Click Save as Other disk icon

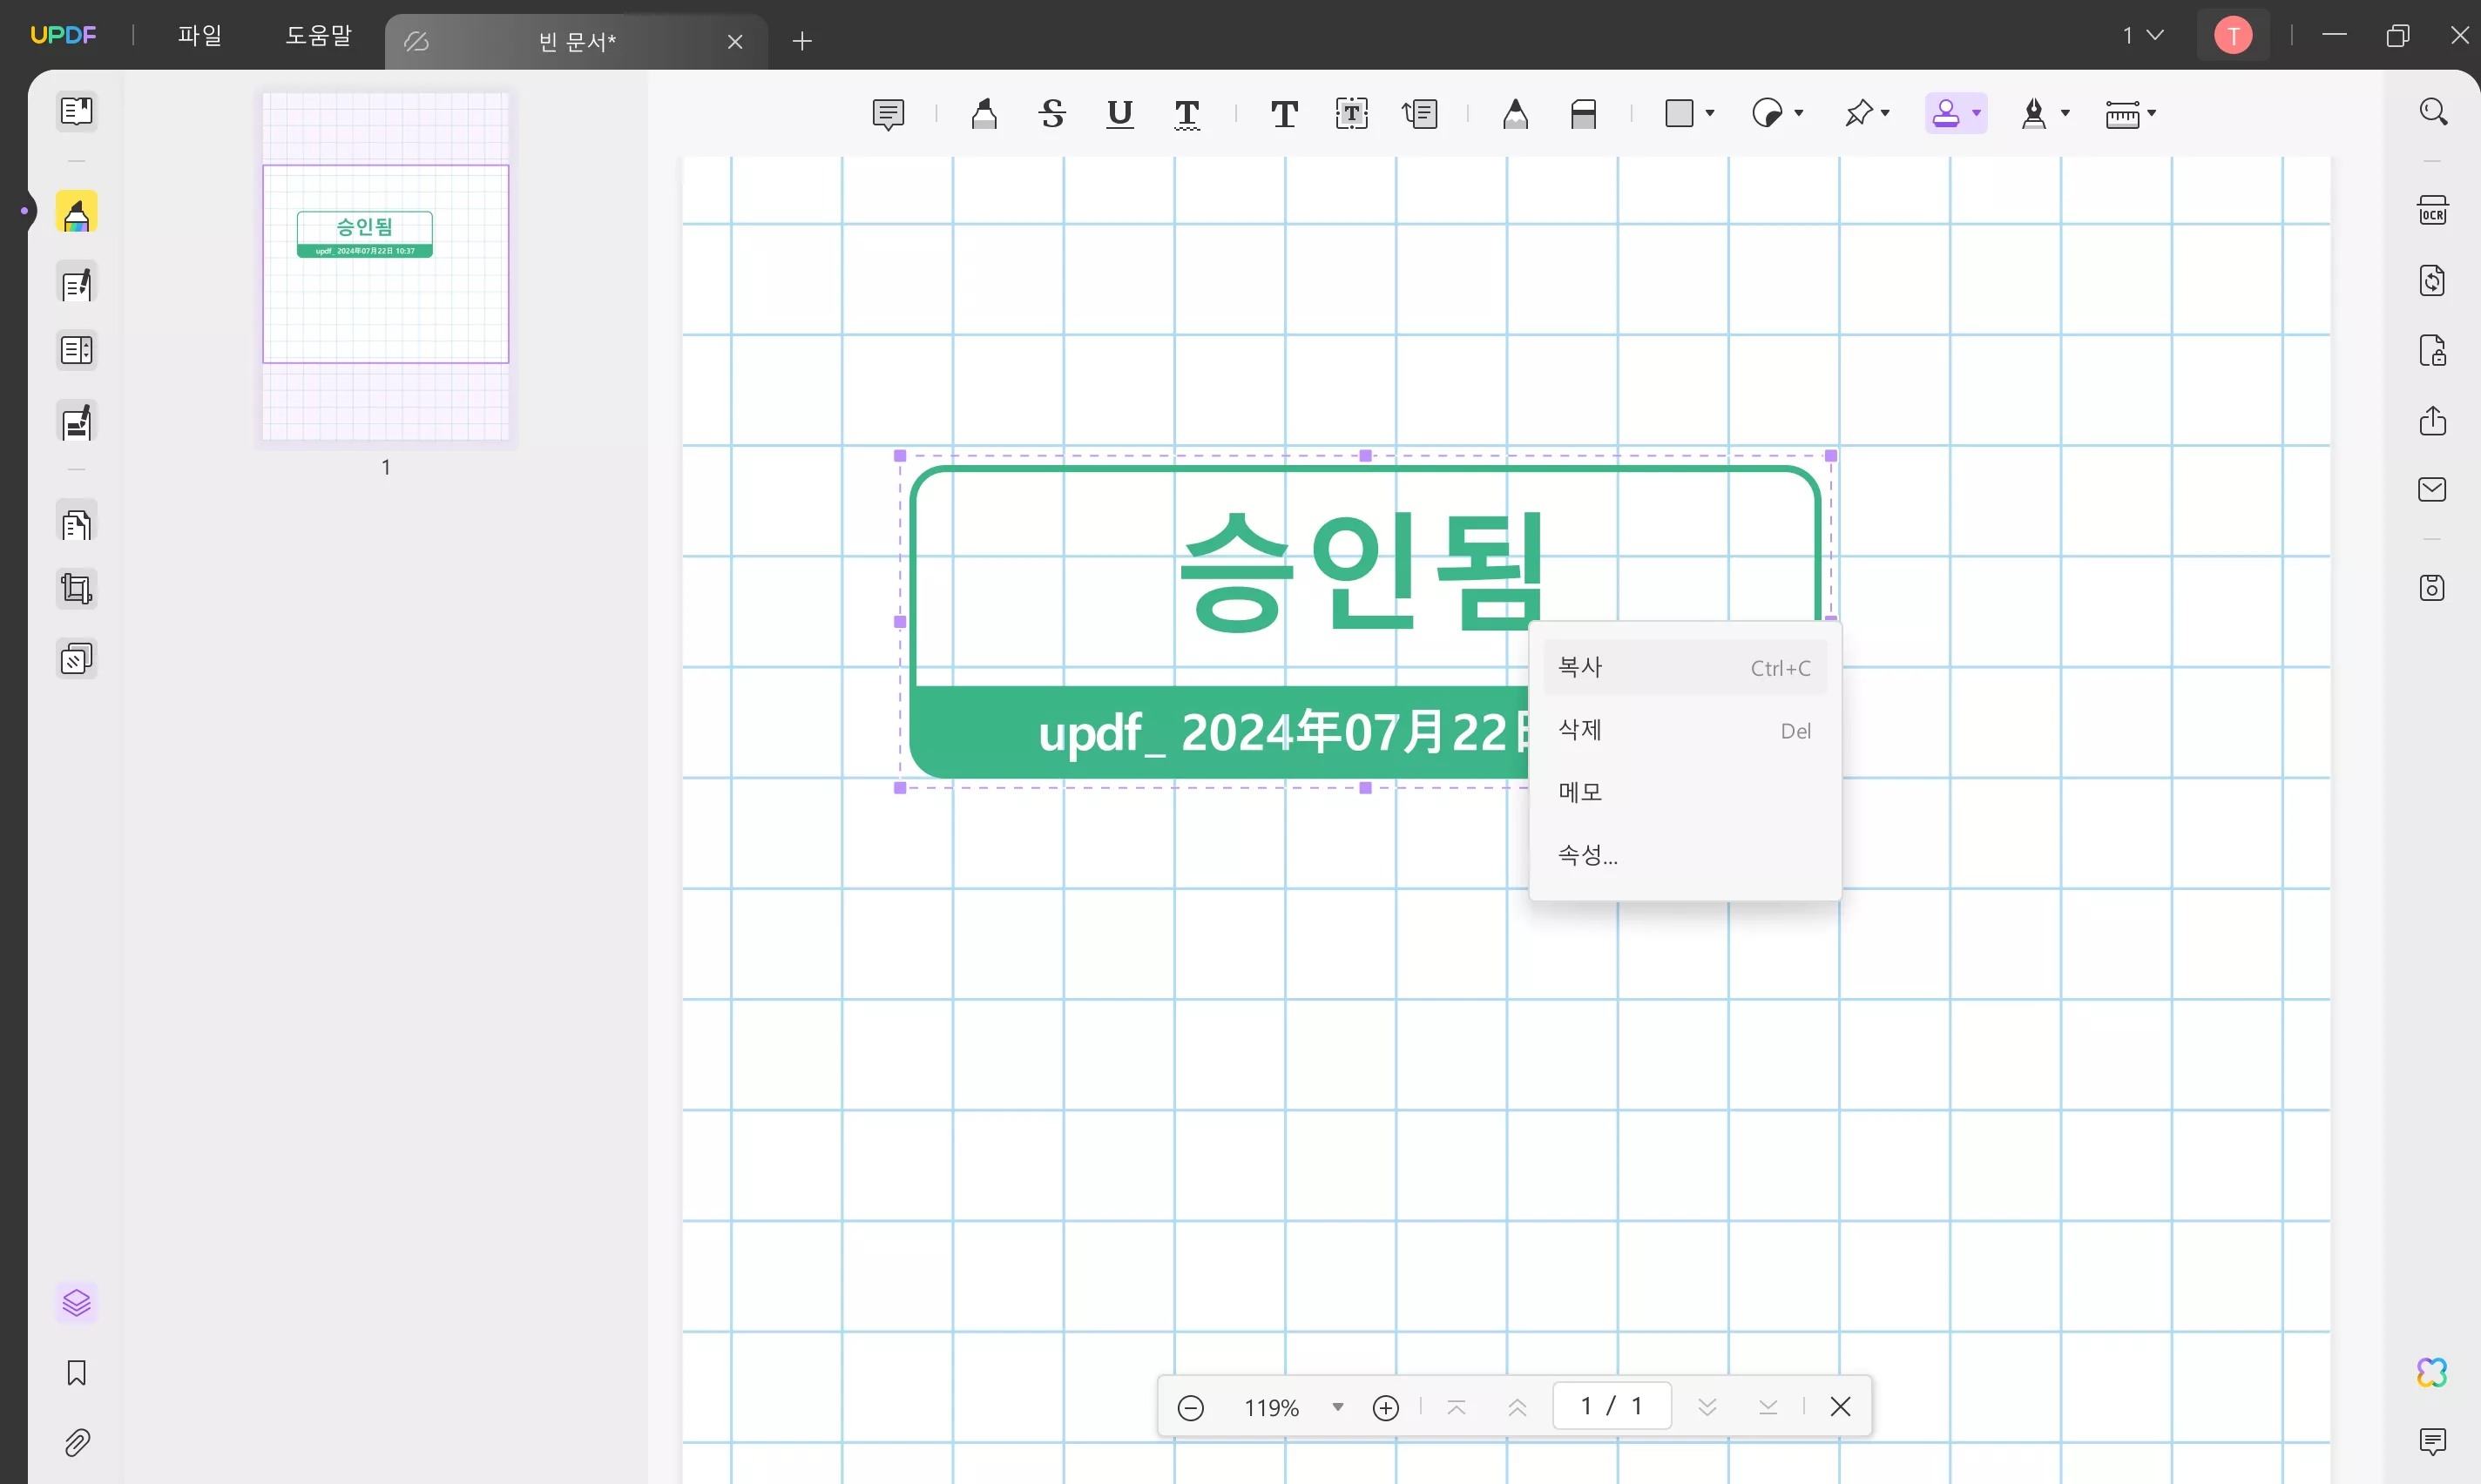coord(2432,587)
